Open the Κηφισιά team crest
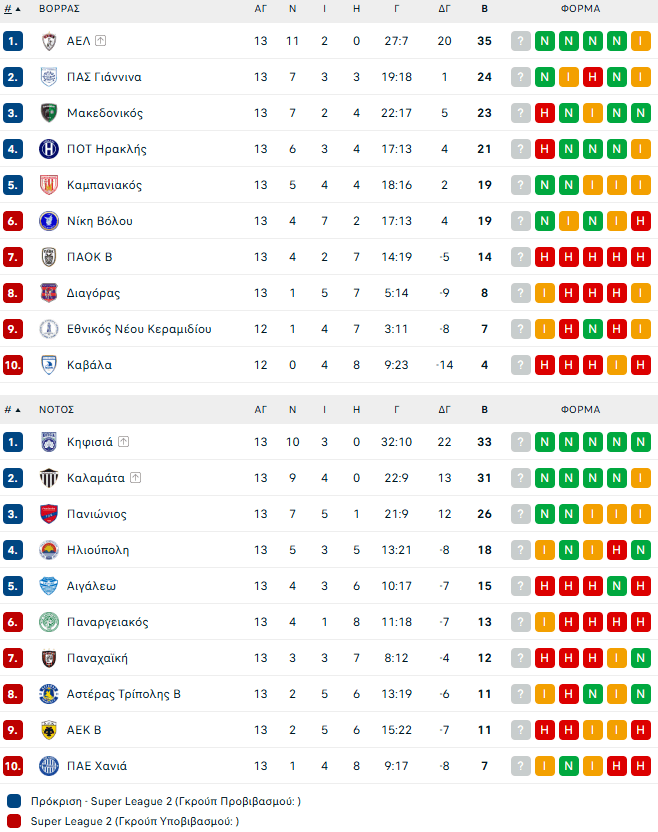Screen dimensions: 658x832 coord(48,442)
